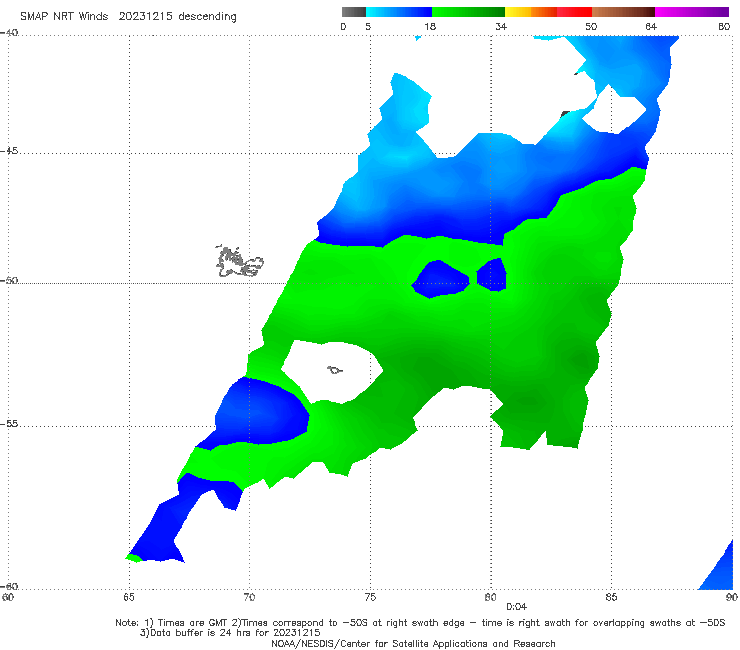Select the red segment of the color scale

pos(574,12)
